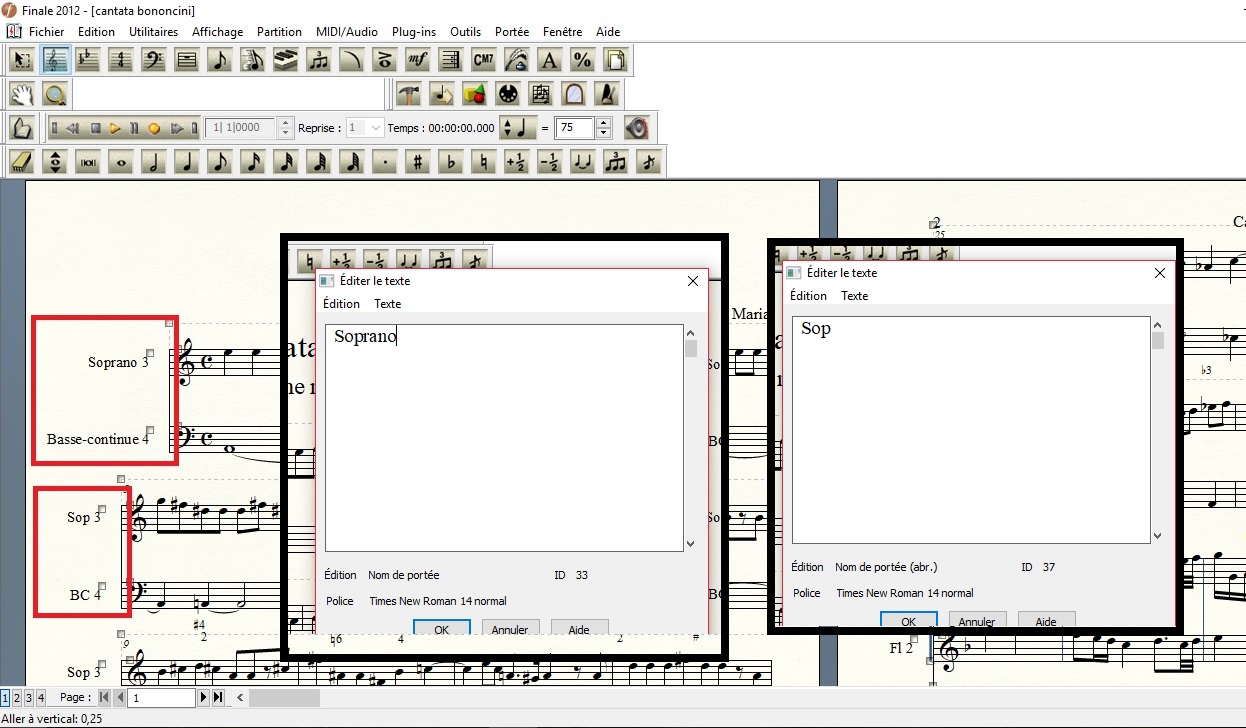Open the Reprise dropdown

click(x=375, y=128)
